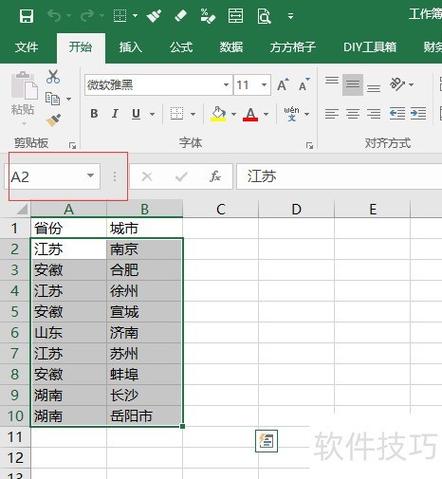Select column C header
Screen dimensions: 442x479
(x=221, y=209)
